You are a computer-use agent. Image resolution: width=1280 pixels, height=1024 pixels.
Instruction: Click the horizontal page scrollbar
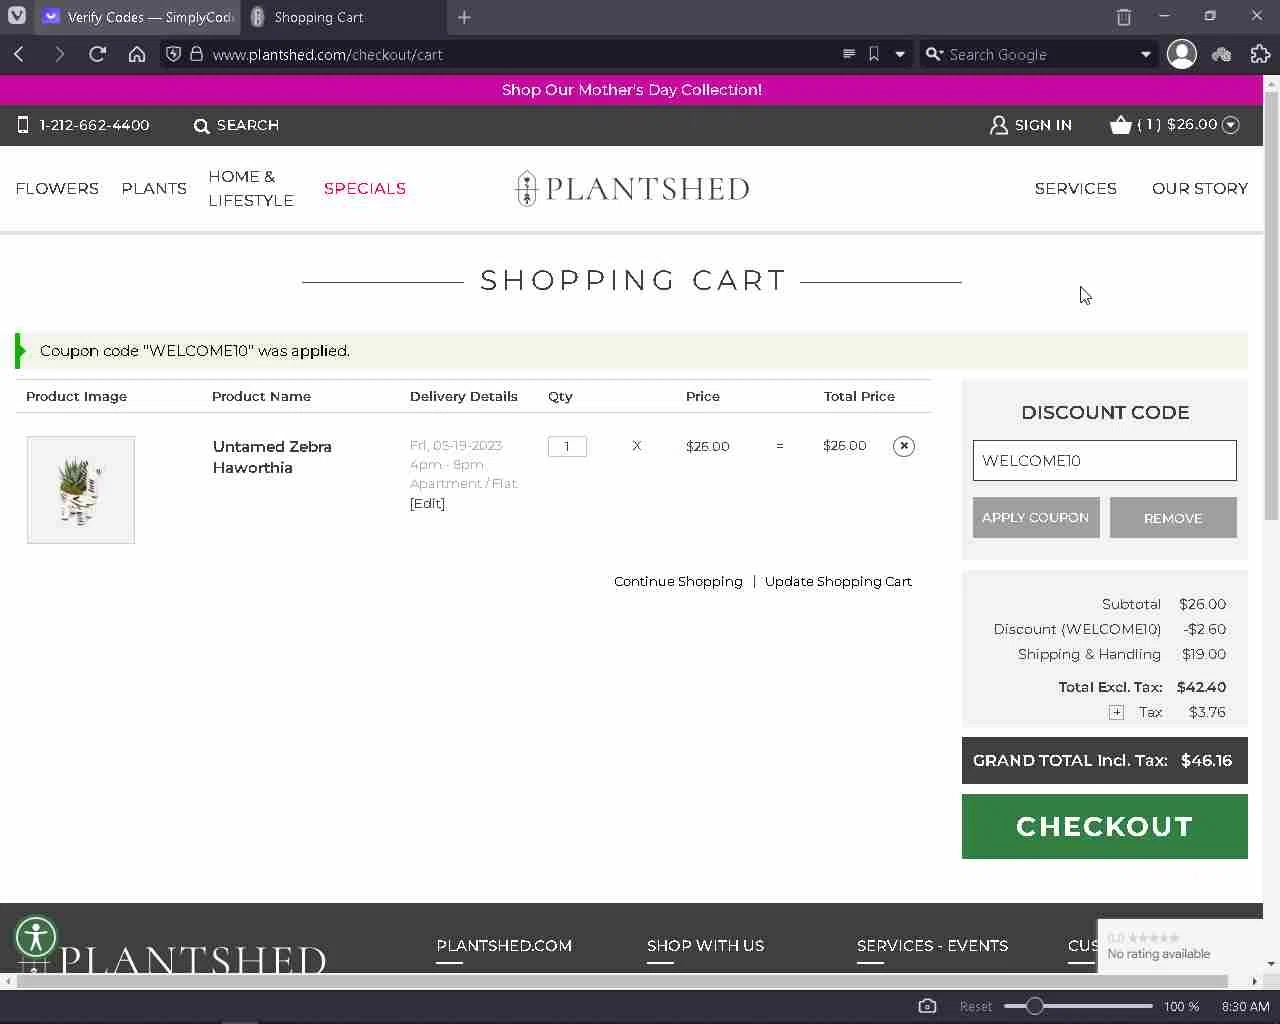[x=622, y=981]
